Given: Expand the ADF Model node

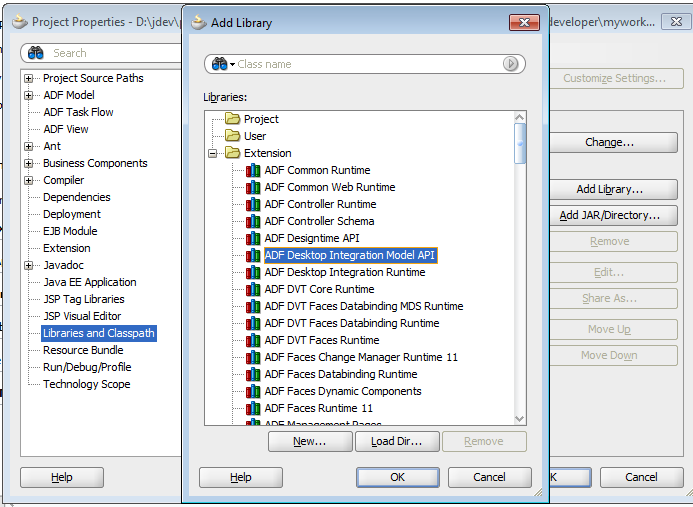Looking at the screenshot, I should click(29, 95).
